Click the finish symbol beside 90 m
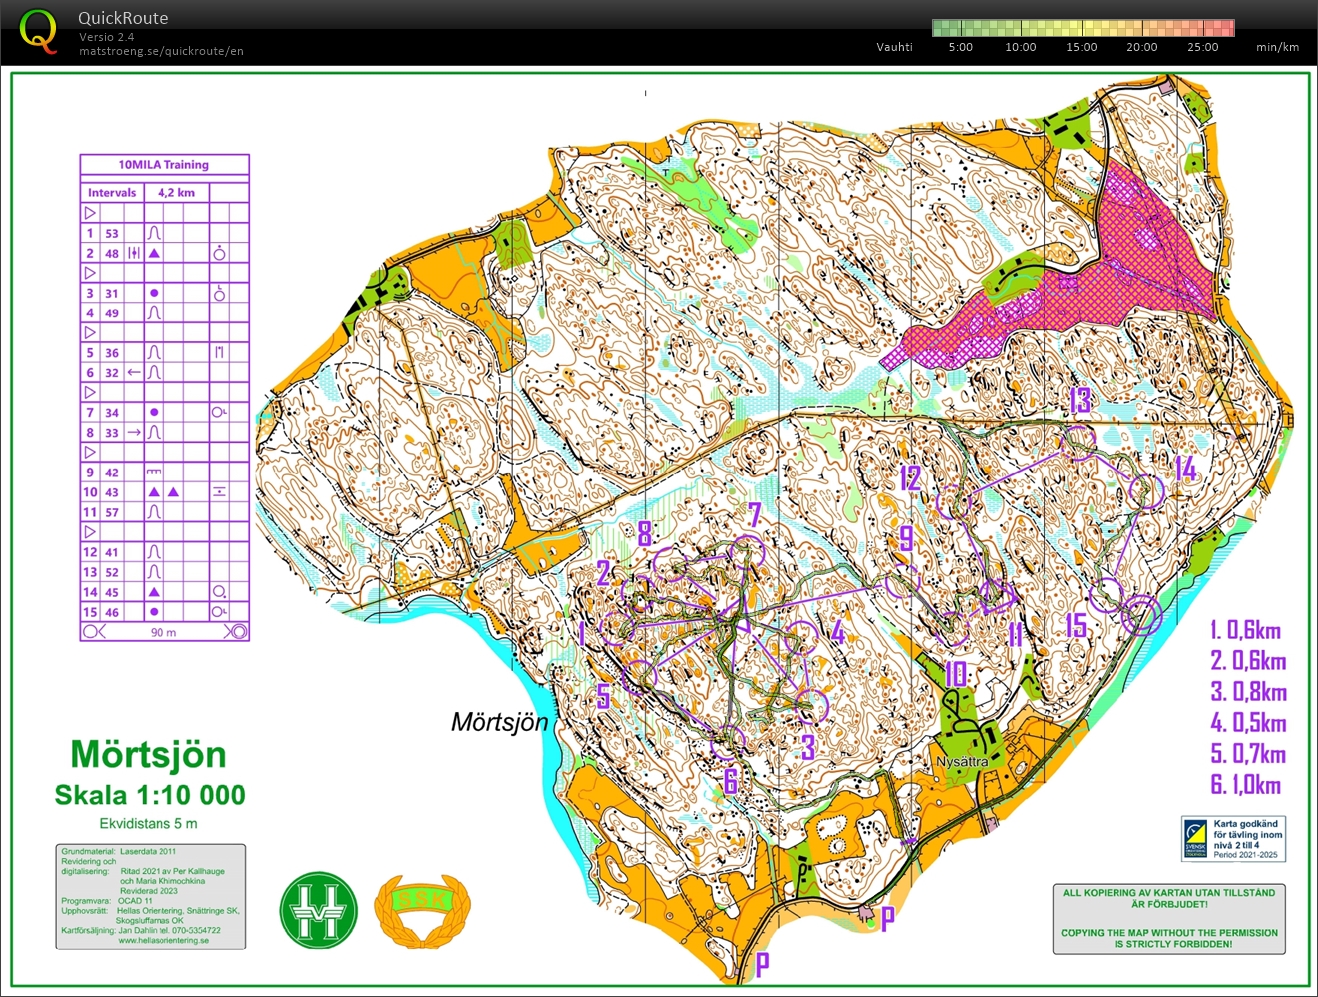Screen dimensions: 1318x997 pos(237,632)
